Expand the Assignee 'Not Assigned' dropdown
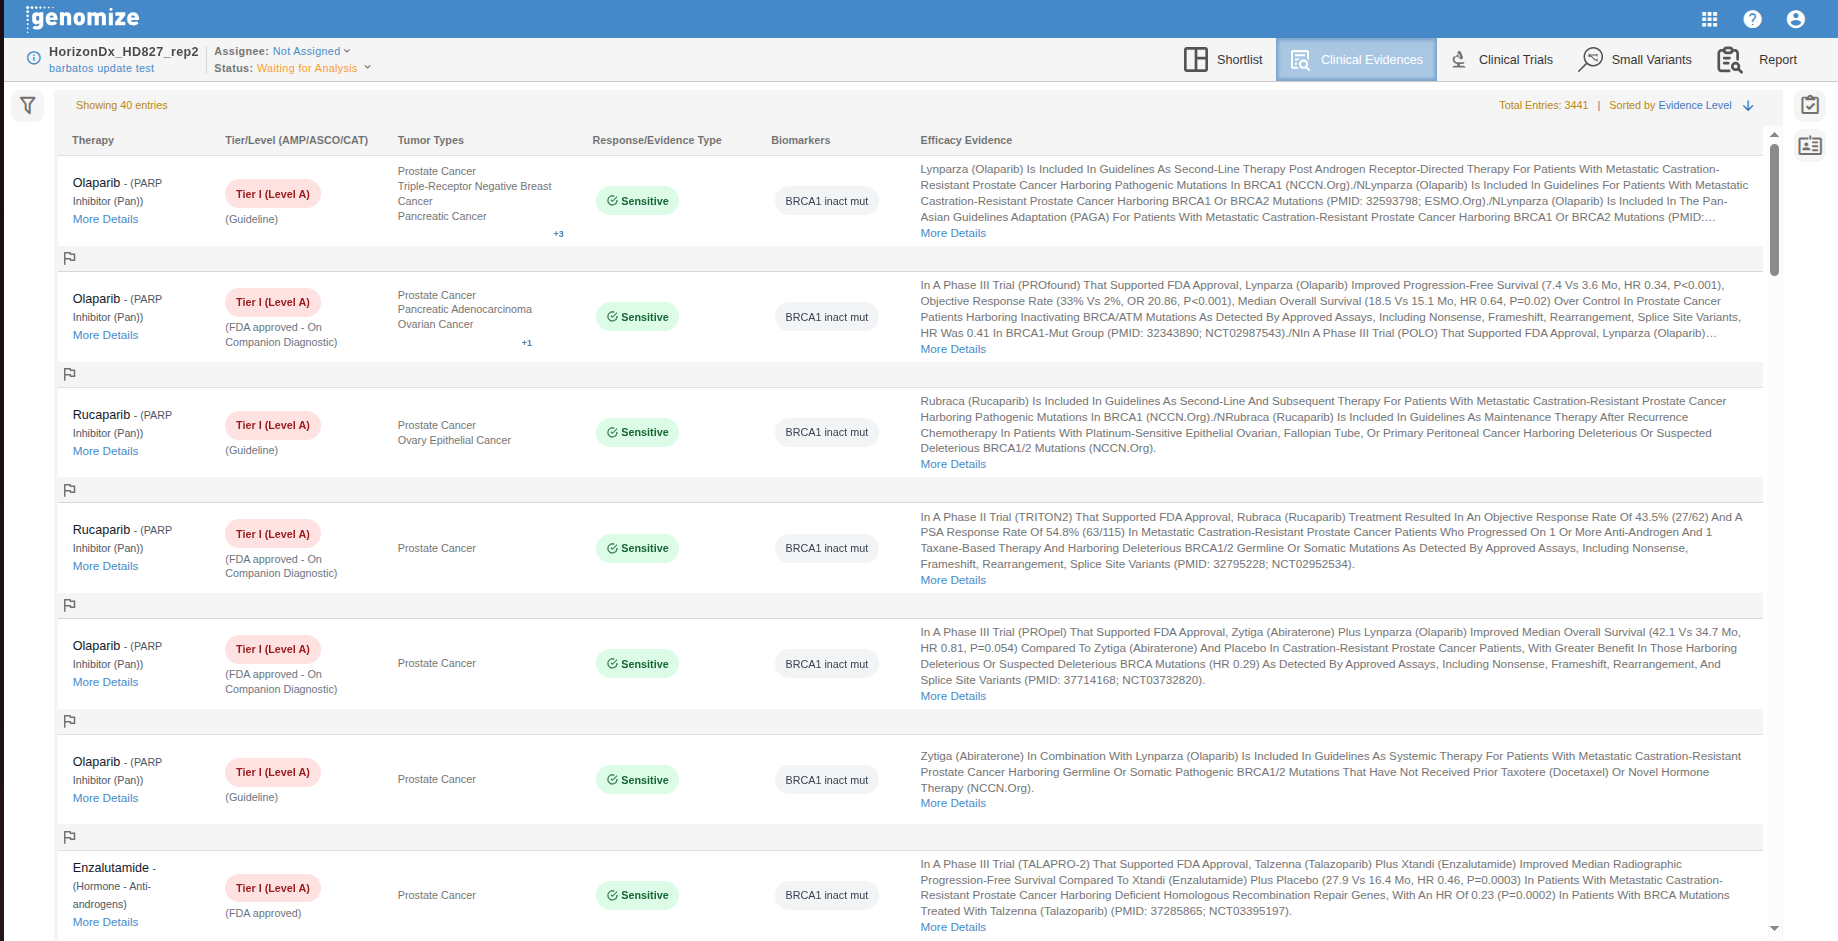Screen dimensions: 1838x941 click(311, 51)
